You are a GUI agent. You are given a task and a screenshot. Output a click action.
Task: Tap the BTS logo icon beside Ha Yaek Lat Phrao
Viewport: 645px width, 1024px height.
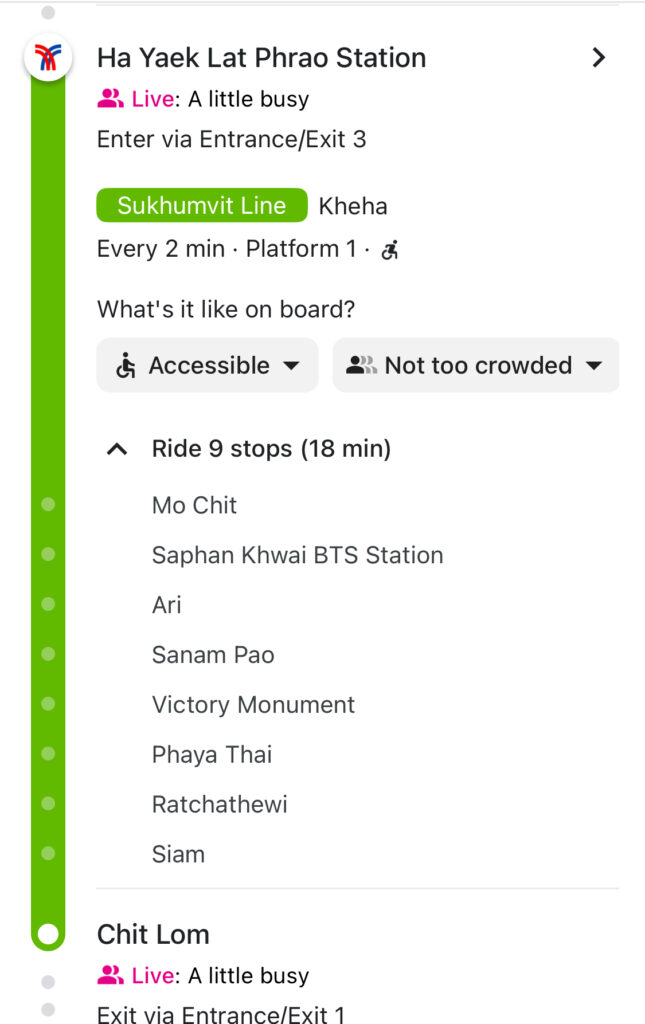coord(48,57)
